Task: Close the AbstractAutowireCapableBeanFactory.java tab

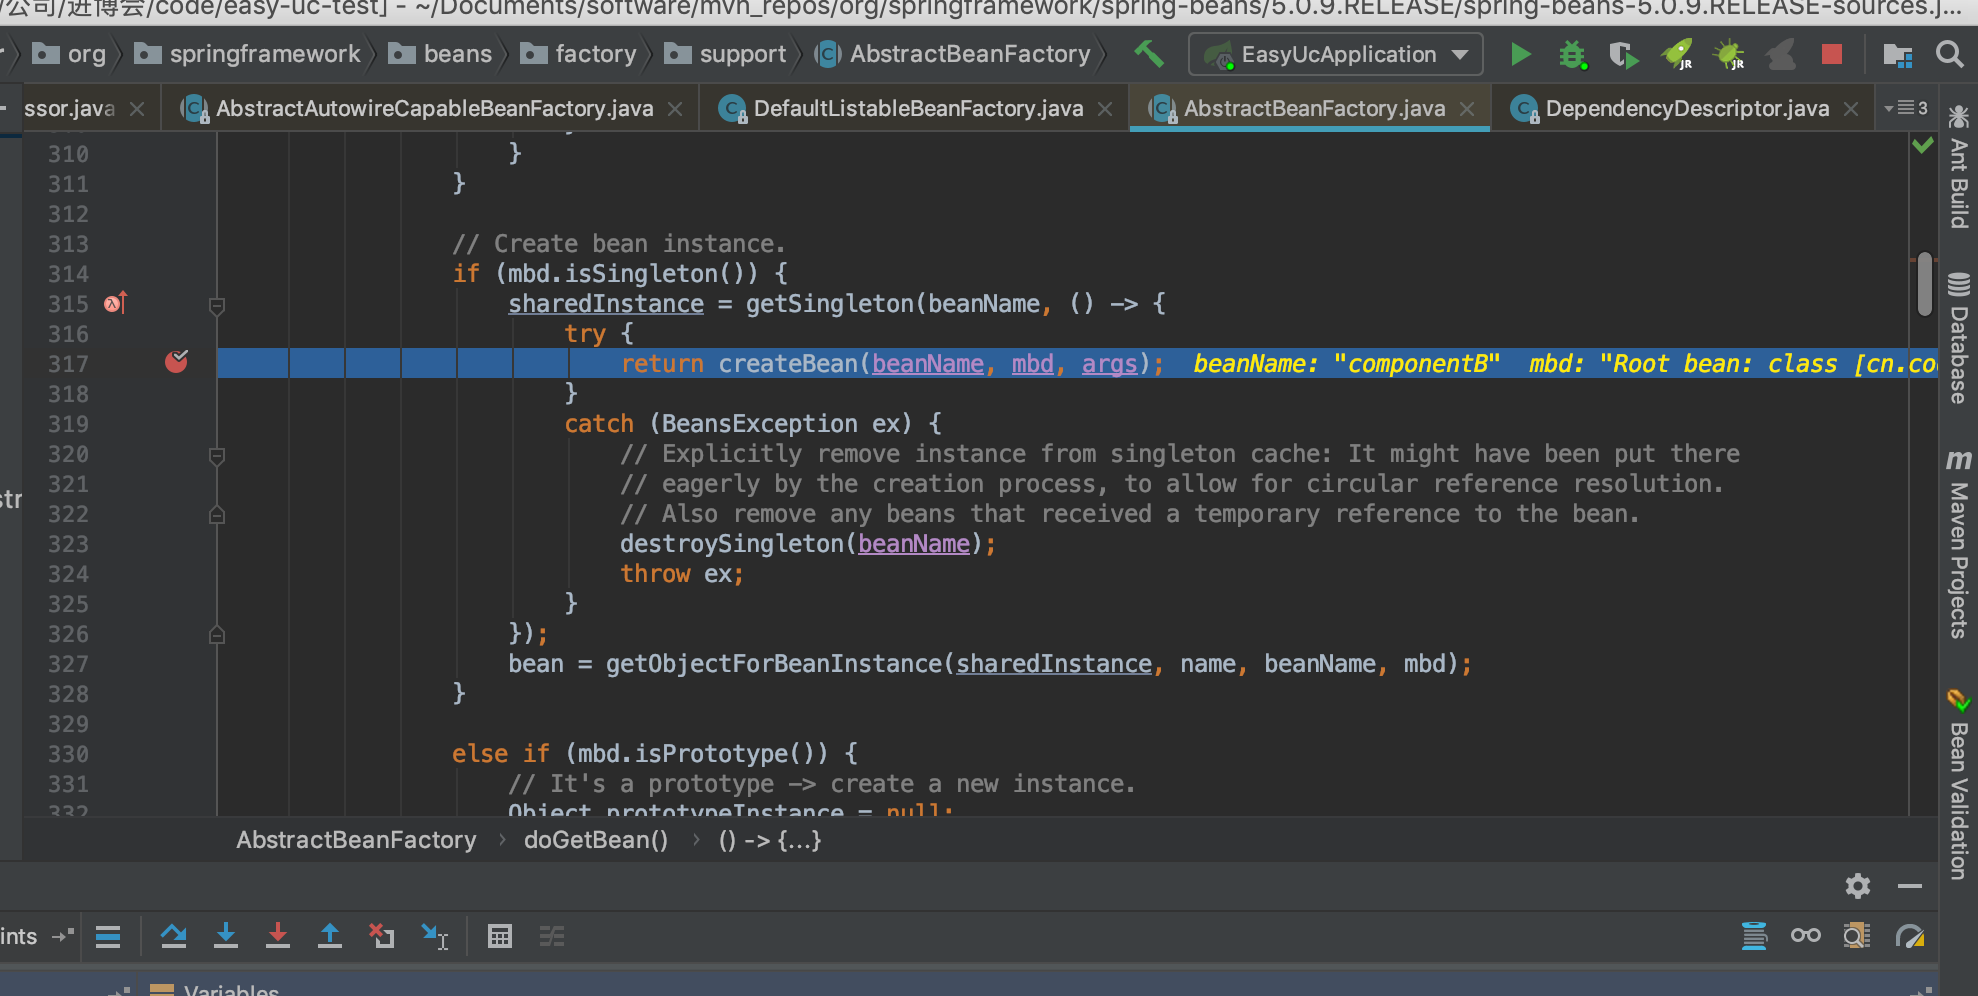Action: [x=675, y=109]
